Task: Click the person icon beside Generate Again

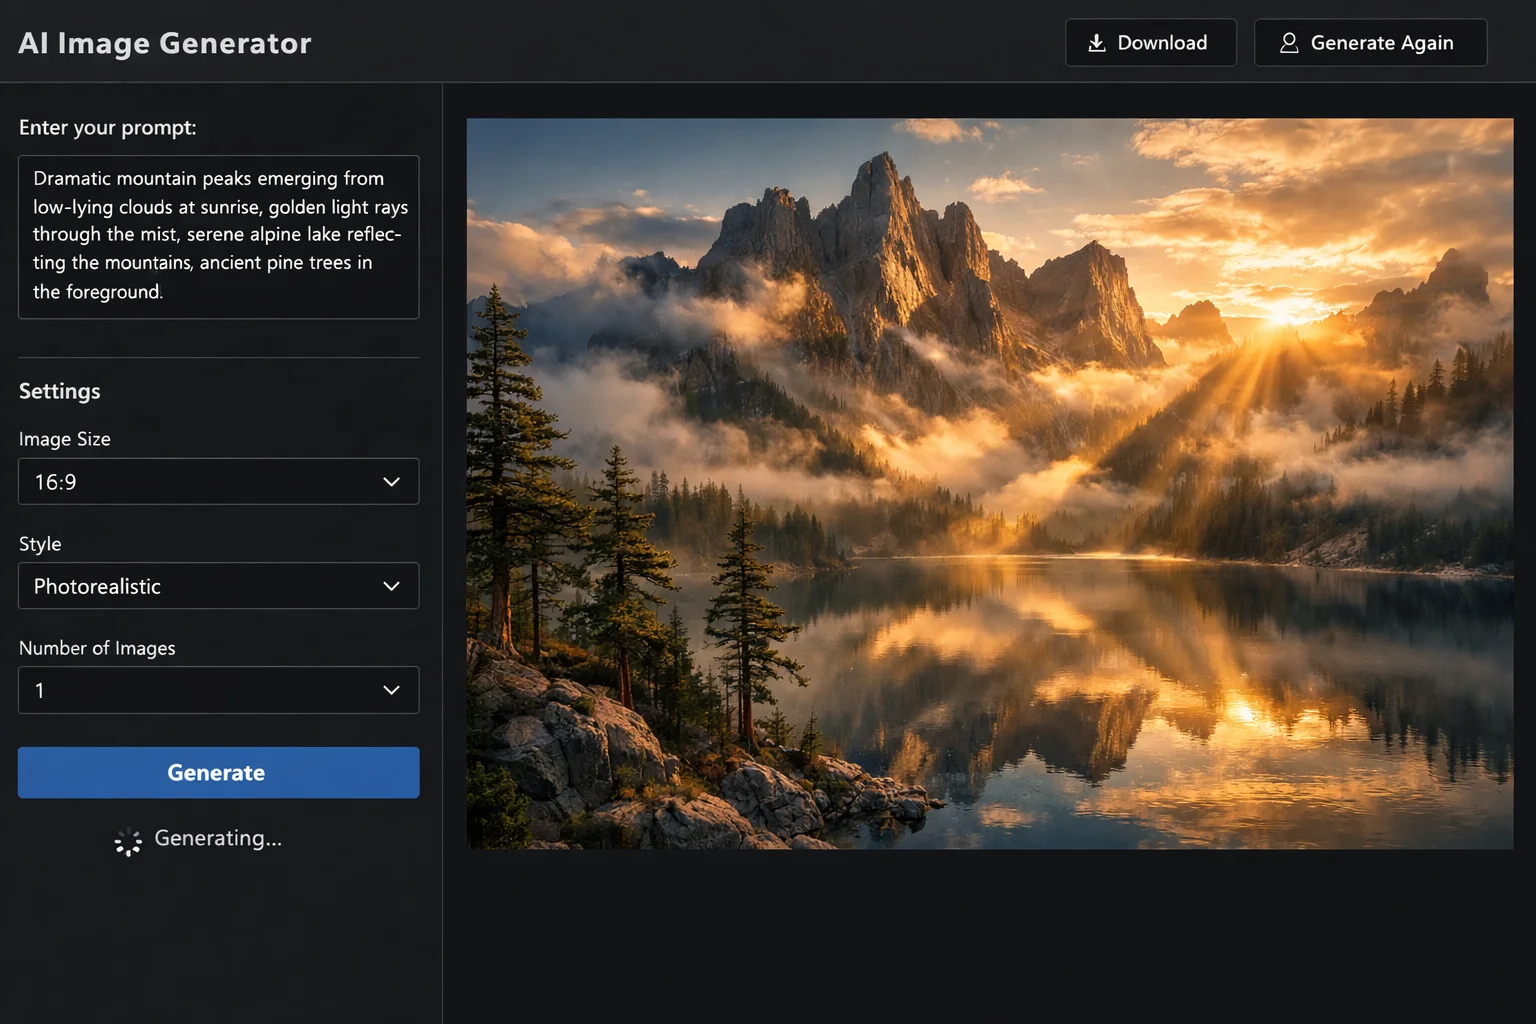Action: [1289, 43]
